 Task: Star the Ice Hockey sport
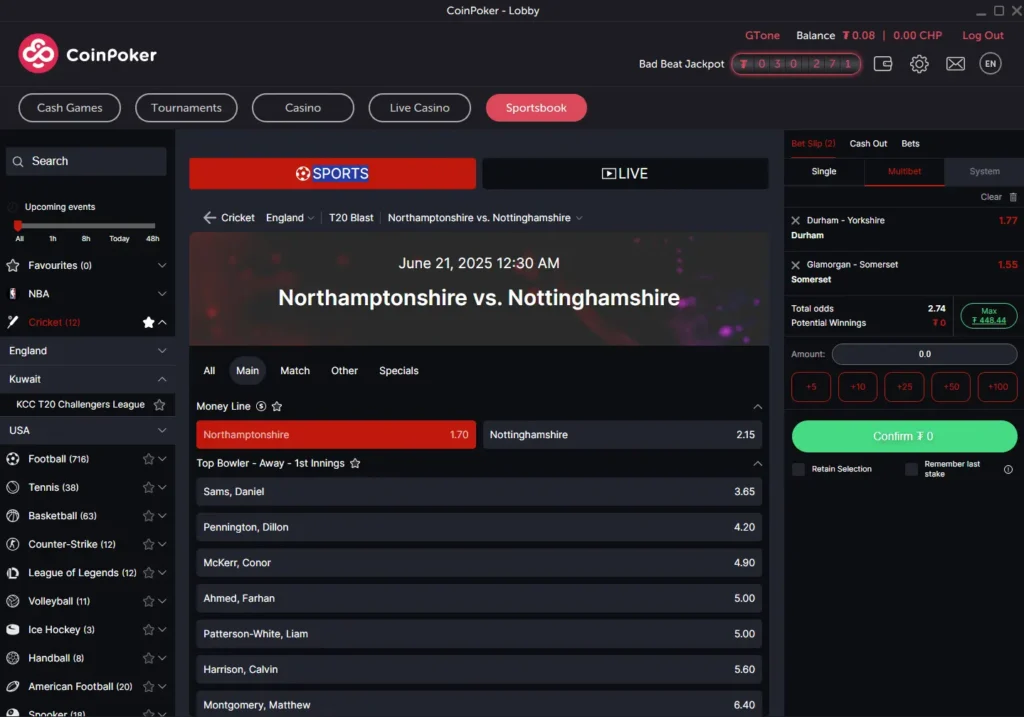(x=148, y=629)
